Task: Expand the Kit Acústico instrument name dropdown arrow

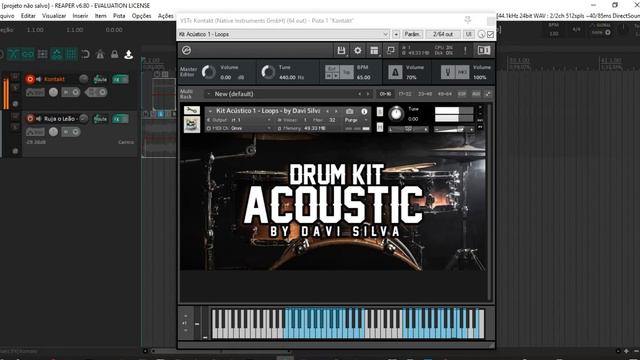Action: pos(210,111)
